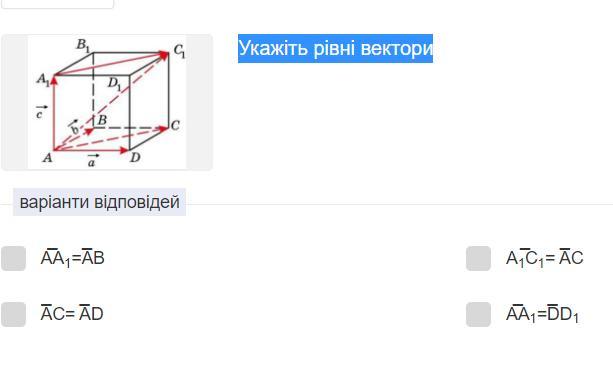Open the cube diagram image
The height and width of the screenshot is (372, 613).
107,102
